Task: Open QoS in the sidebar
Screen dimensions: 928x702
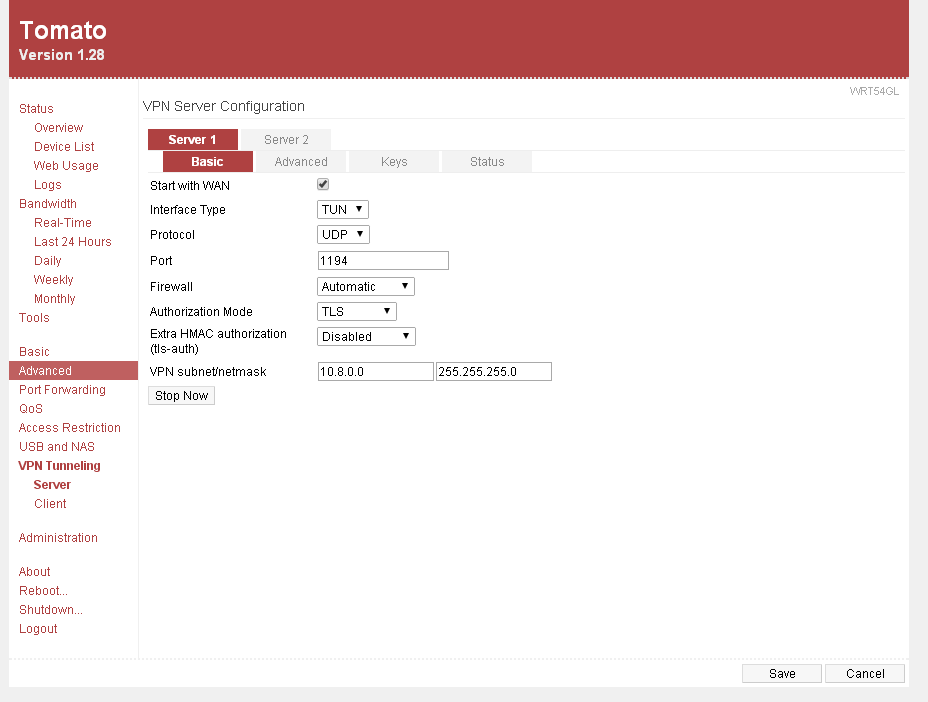Action: point(31,408)
